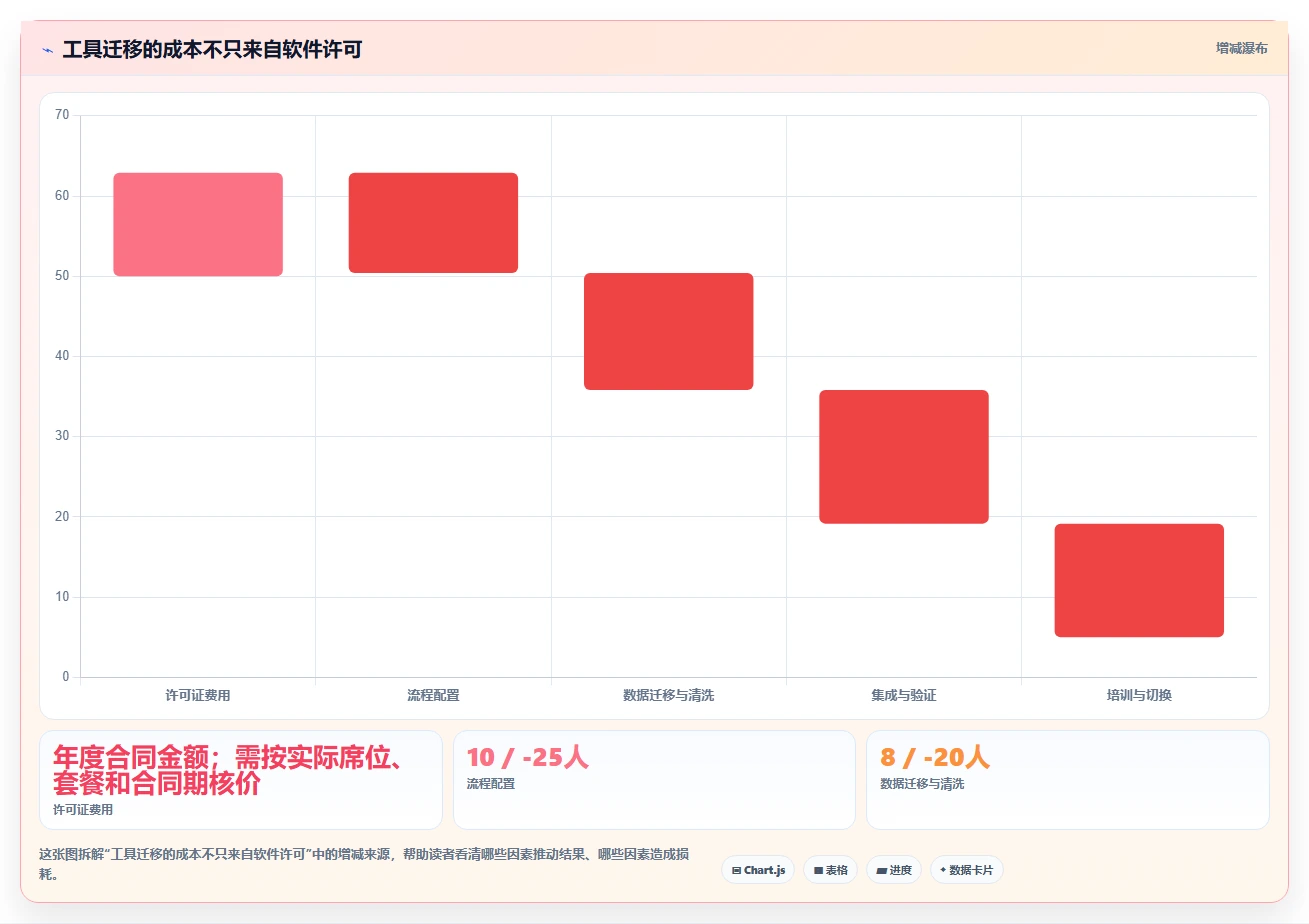Click the description paragraph starting 这张图拆解

pos(363,864)
